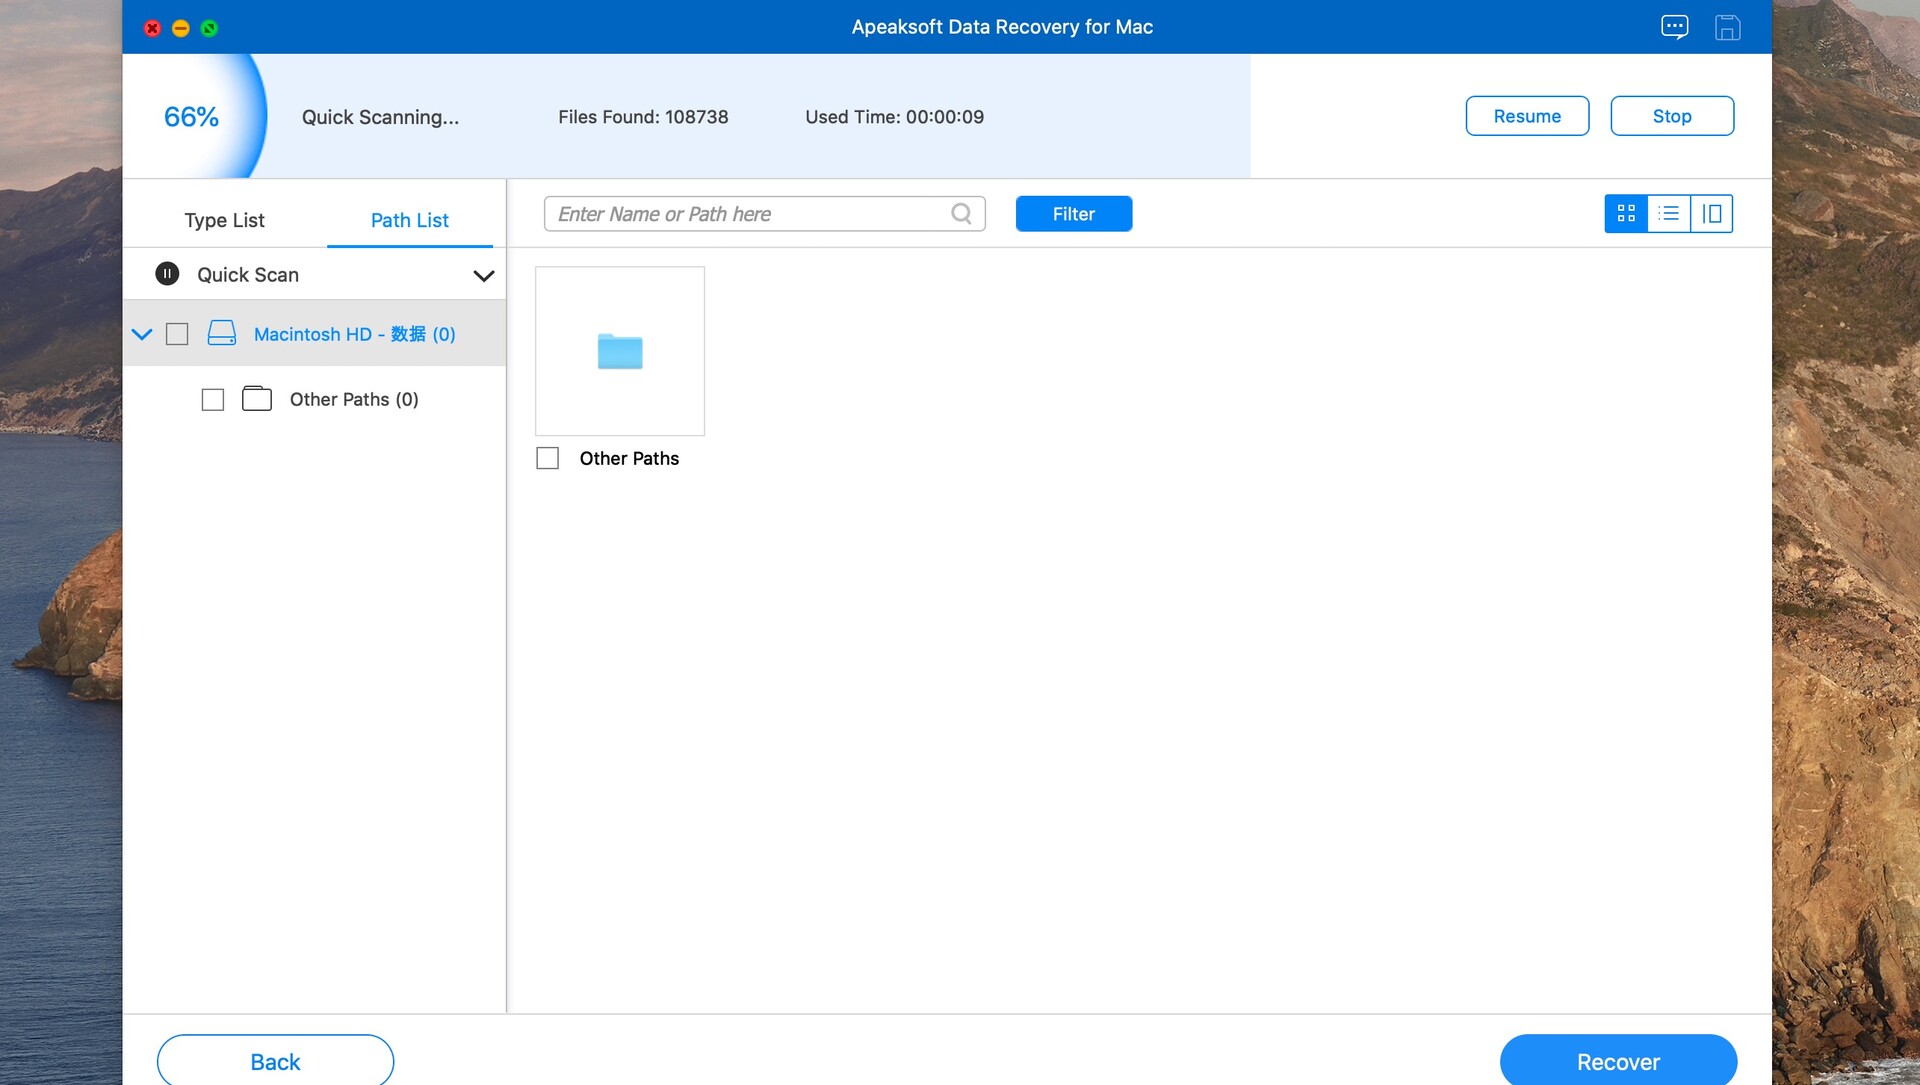
Task: Open the feedback chat bubble icon
Action: tap(1674, 27)
